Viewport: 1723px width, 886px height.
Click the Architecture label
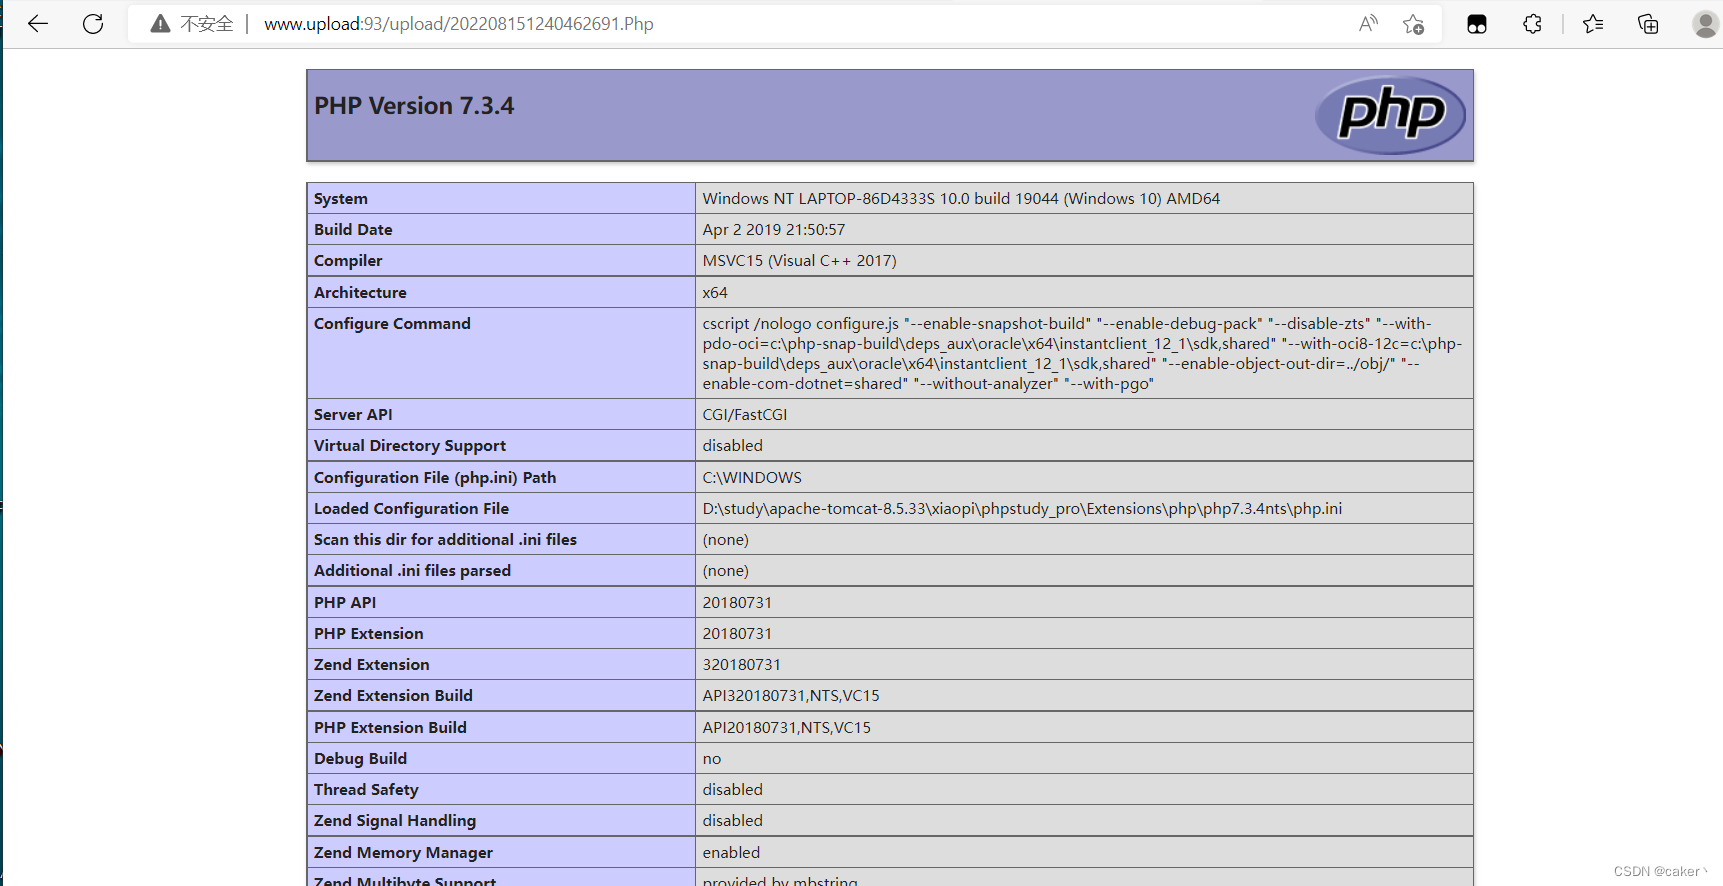[360, 293]
